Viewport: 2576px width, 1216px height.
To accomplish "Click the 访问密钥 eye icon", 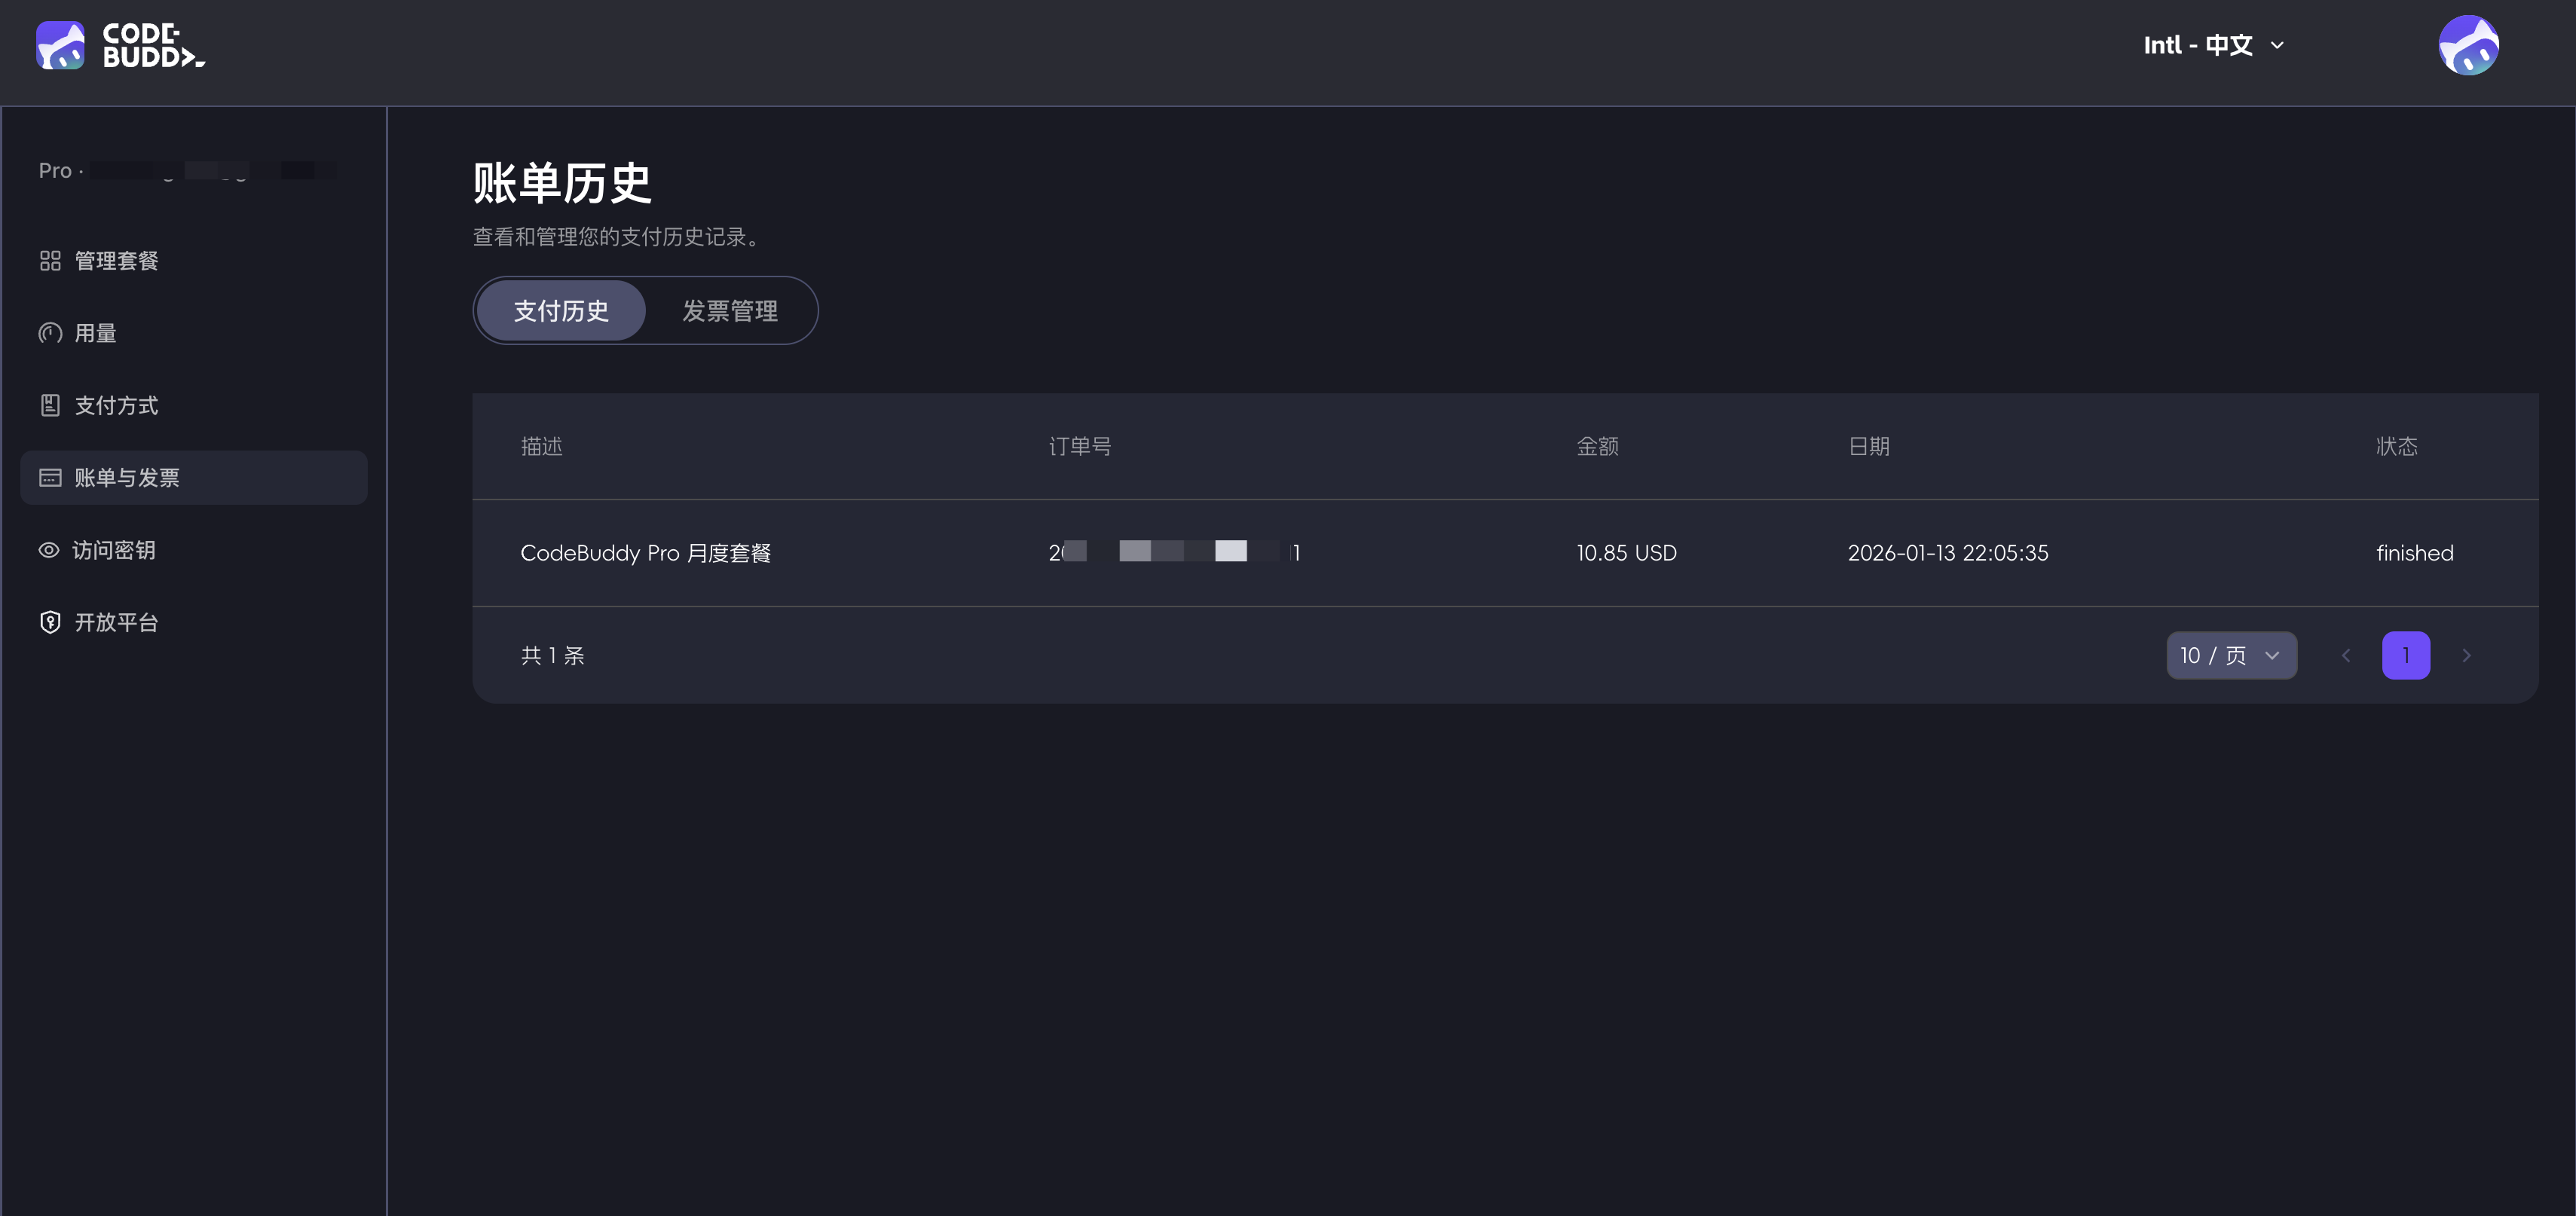I will point(49,550).
